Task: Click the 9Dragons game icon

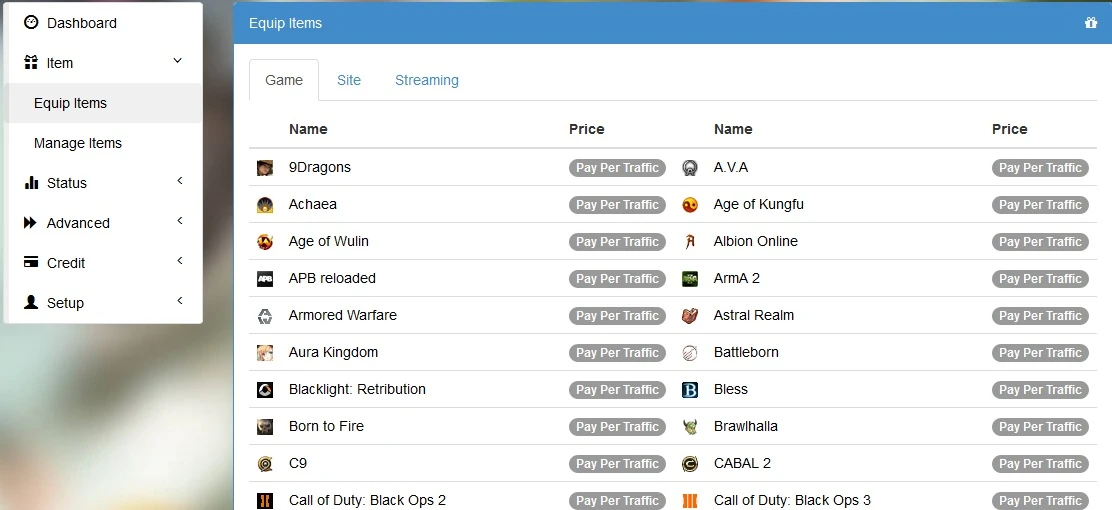Action: pyautogui.click(x=265, y=168)
